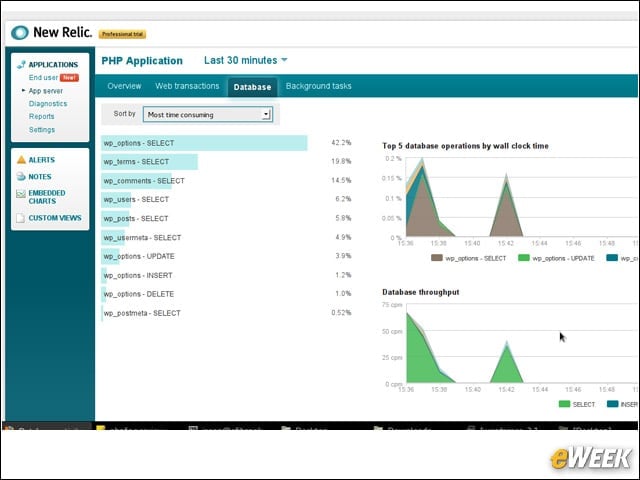
Task: Click the brown wp_options - SELECT legend swatch
Action: [x=437, y=258]
